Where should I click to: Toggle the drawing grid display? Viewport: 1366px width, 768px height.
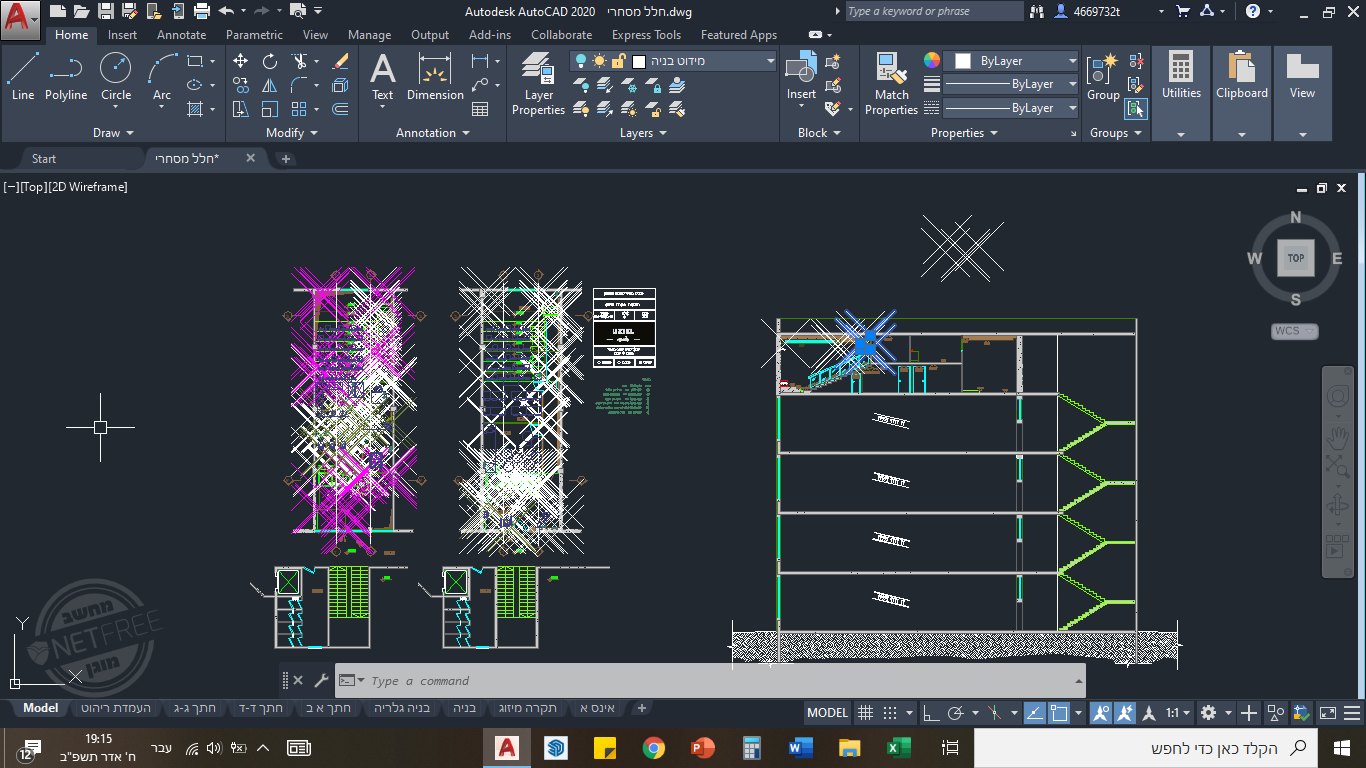pyautogui.click(x=866, y=713)
